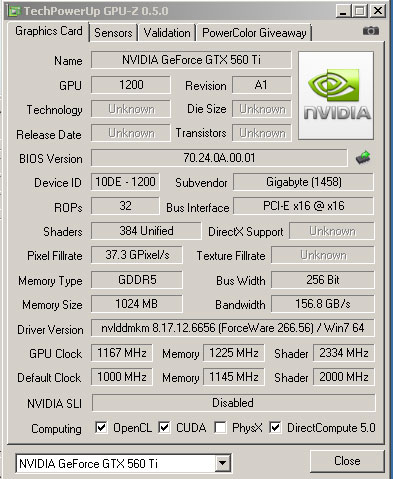Screen dimensions: 393x479
Task: Click the ROPs value 32
Action: [125, 206]
